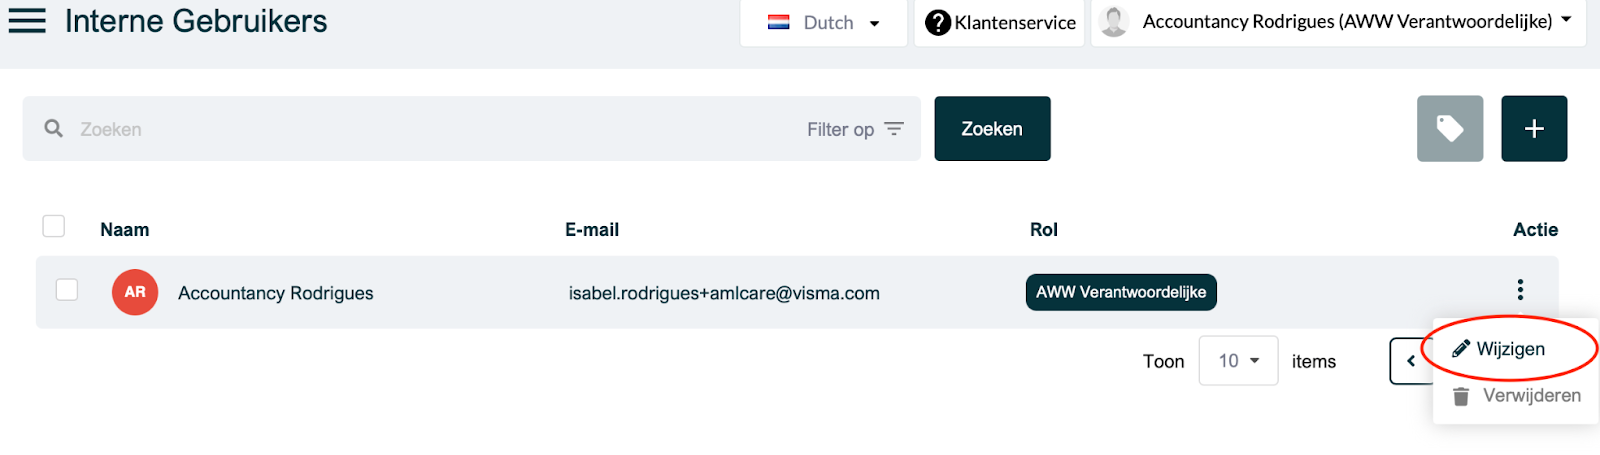Image resolution: width=1600 pixels, height=455 pixels.
Task: Check the Accountancy Rodrigues row checkbox
Action: tap(67, 289)
